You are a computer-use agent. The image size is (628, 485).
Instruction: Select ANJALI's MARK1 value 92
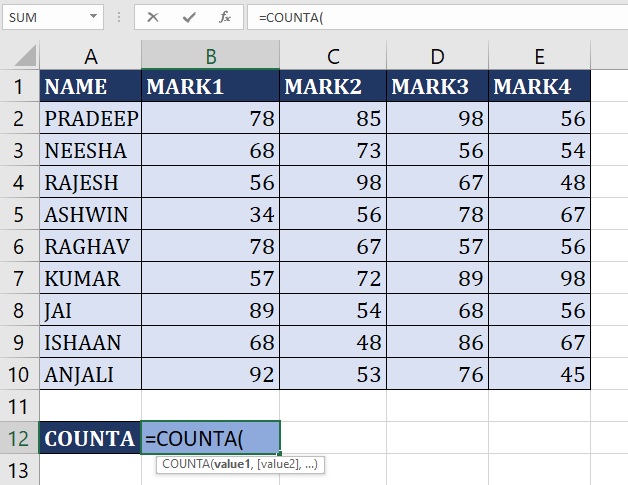click(210, 375)
